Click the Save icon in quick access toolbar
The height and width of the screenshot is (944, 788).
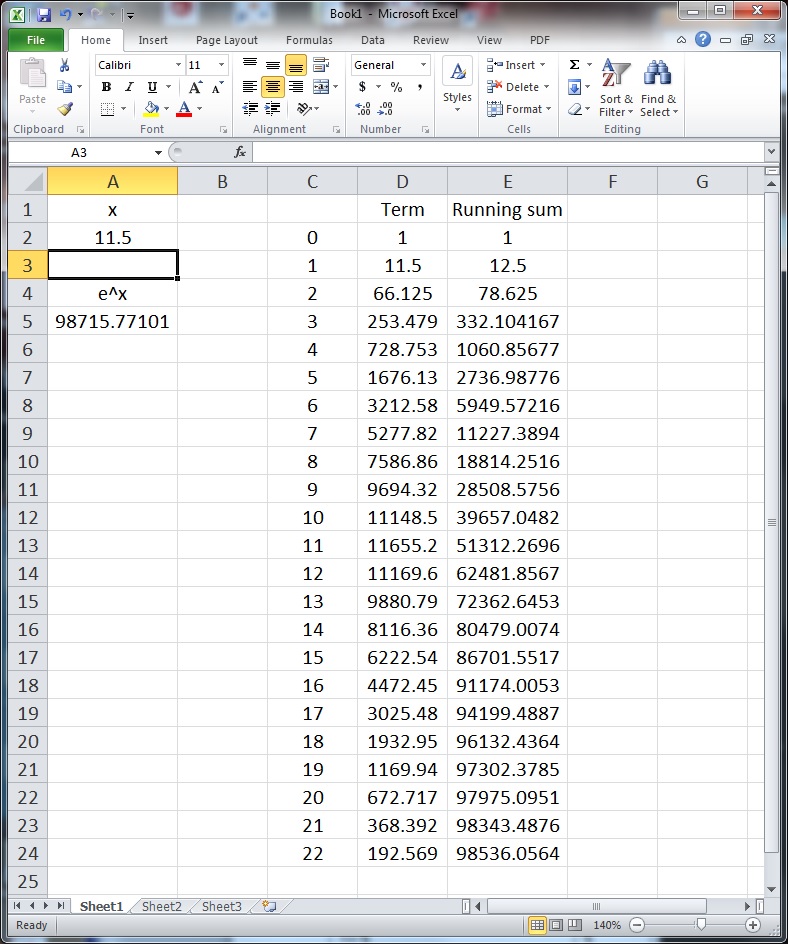pyautogui.click(x=43, y=15)
